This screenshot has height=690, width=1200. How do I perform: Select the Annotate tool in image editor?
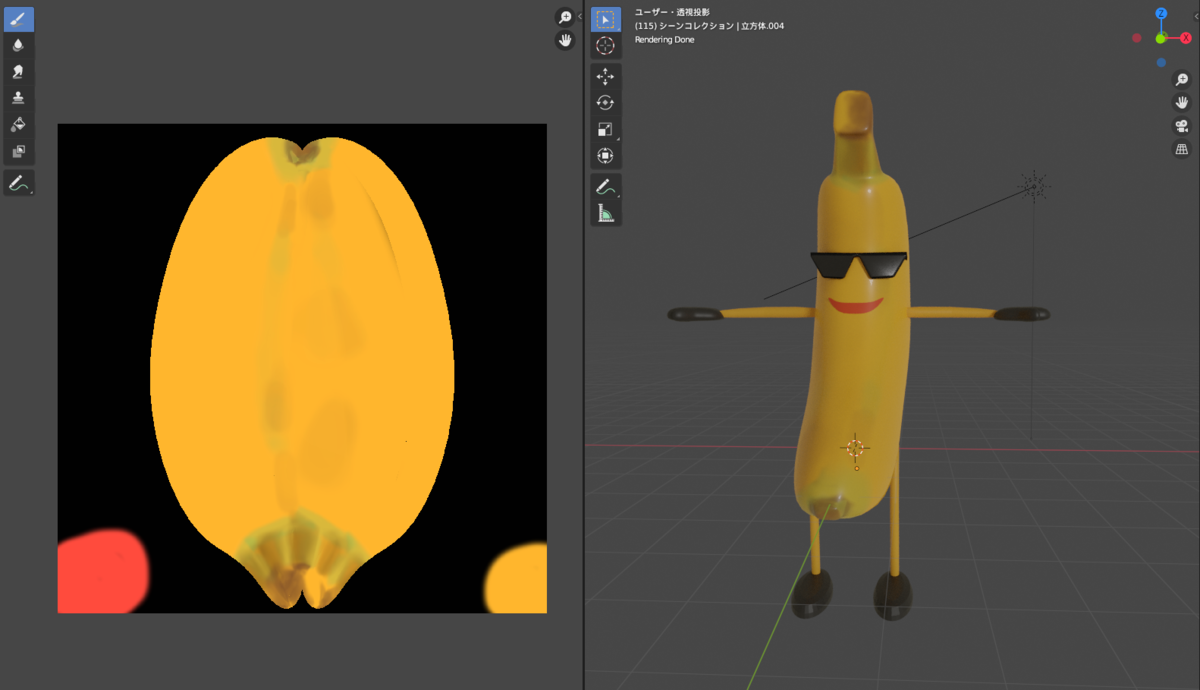(19, 184)
